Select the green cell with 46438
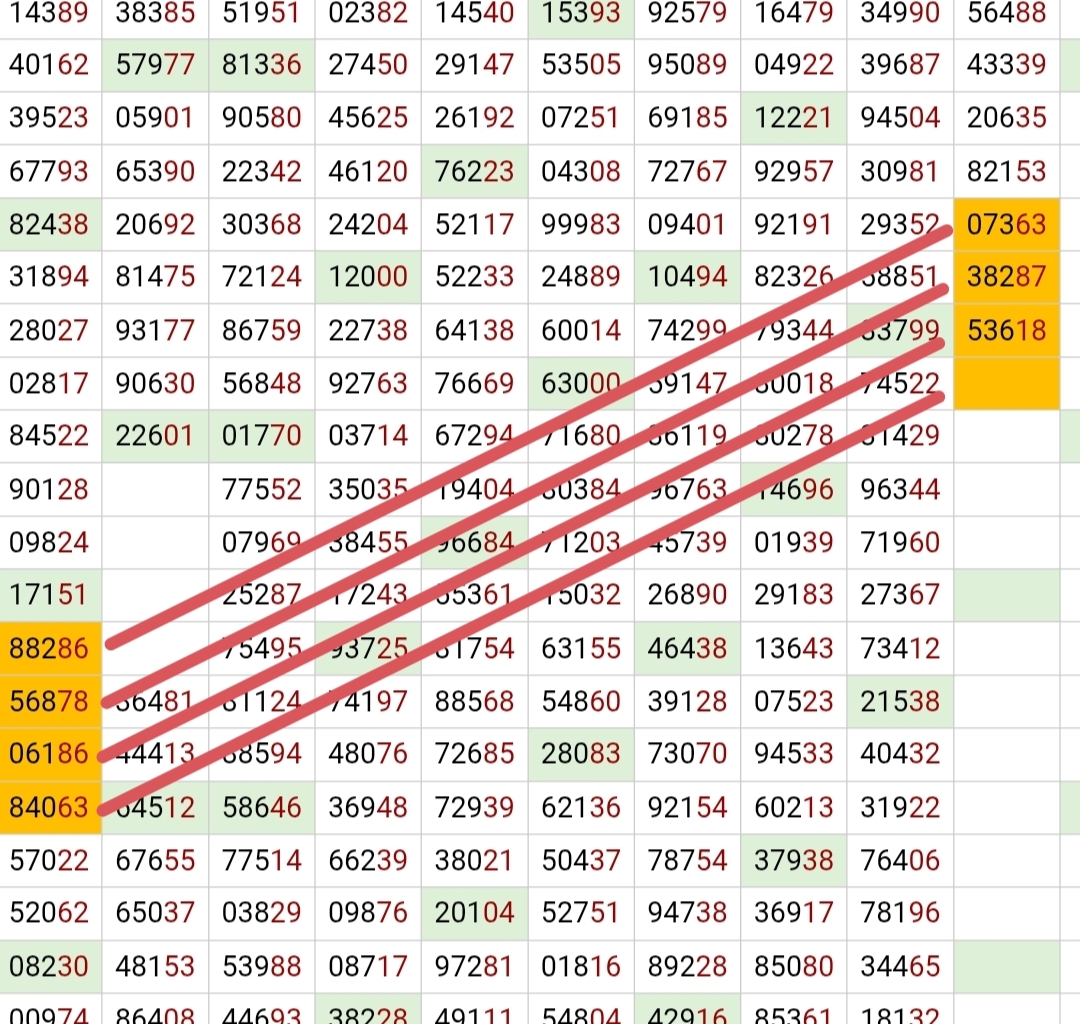 pyautogui.click(x=687, y=649)
